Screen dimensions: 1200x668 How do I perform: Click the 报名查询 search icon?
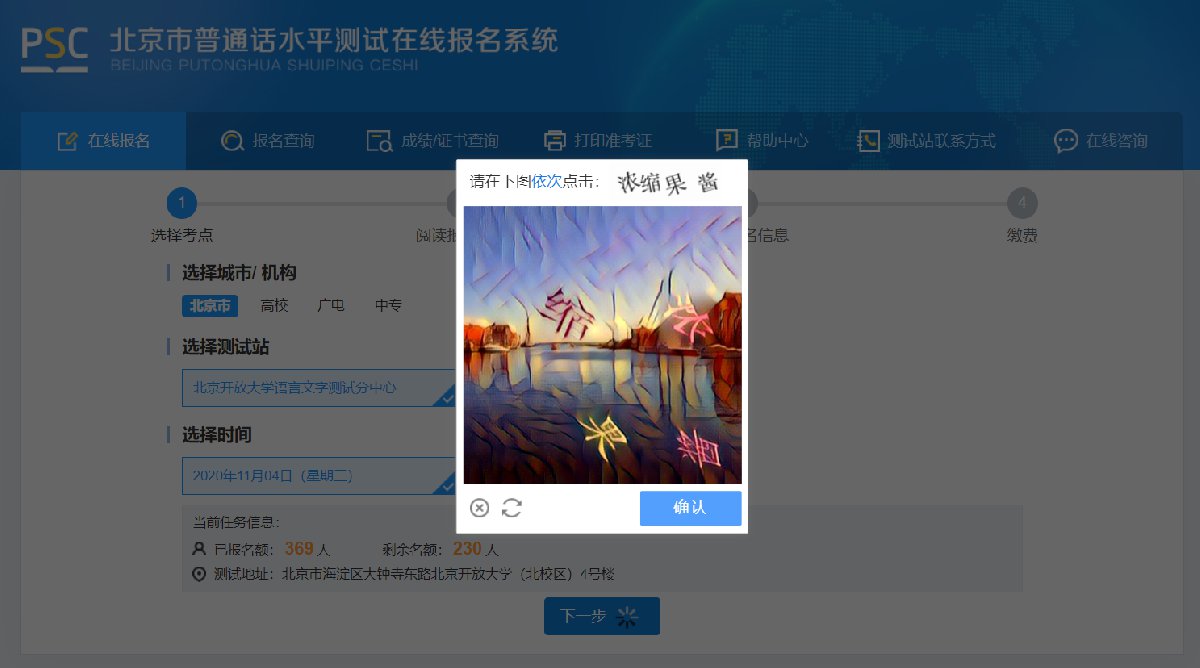(232, 141)
